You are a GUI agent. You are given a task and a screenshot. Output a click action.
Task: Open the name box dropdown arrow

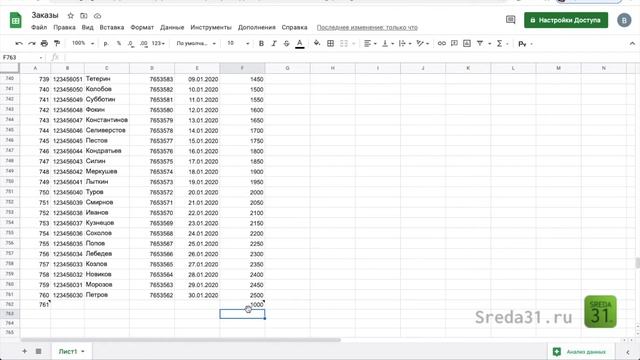[x=41, y=58]
